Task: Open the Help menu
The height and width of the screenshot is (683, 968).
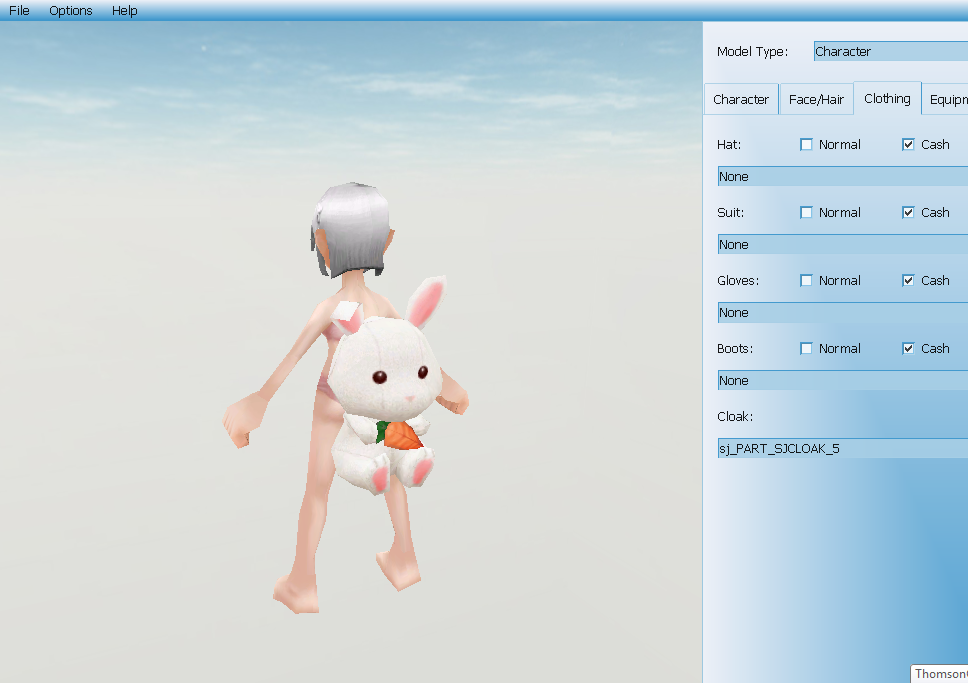Action: pyautogui.click(x=125, y=11)
